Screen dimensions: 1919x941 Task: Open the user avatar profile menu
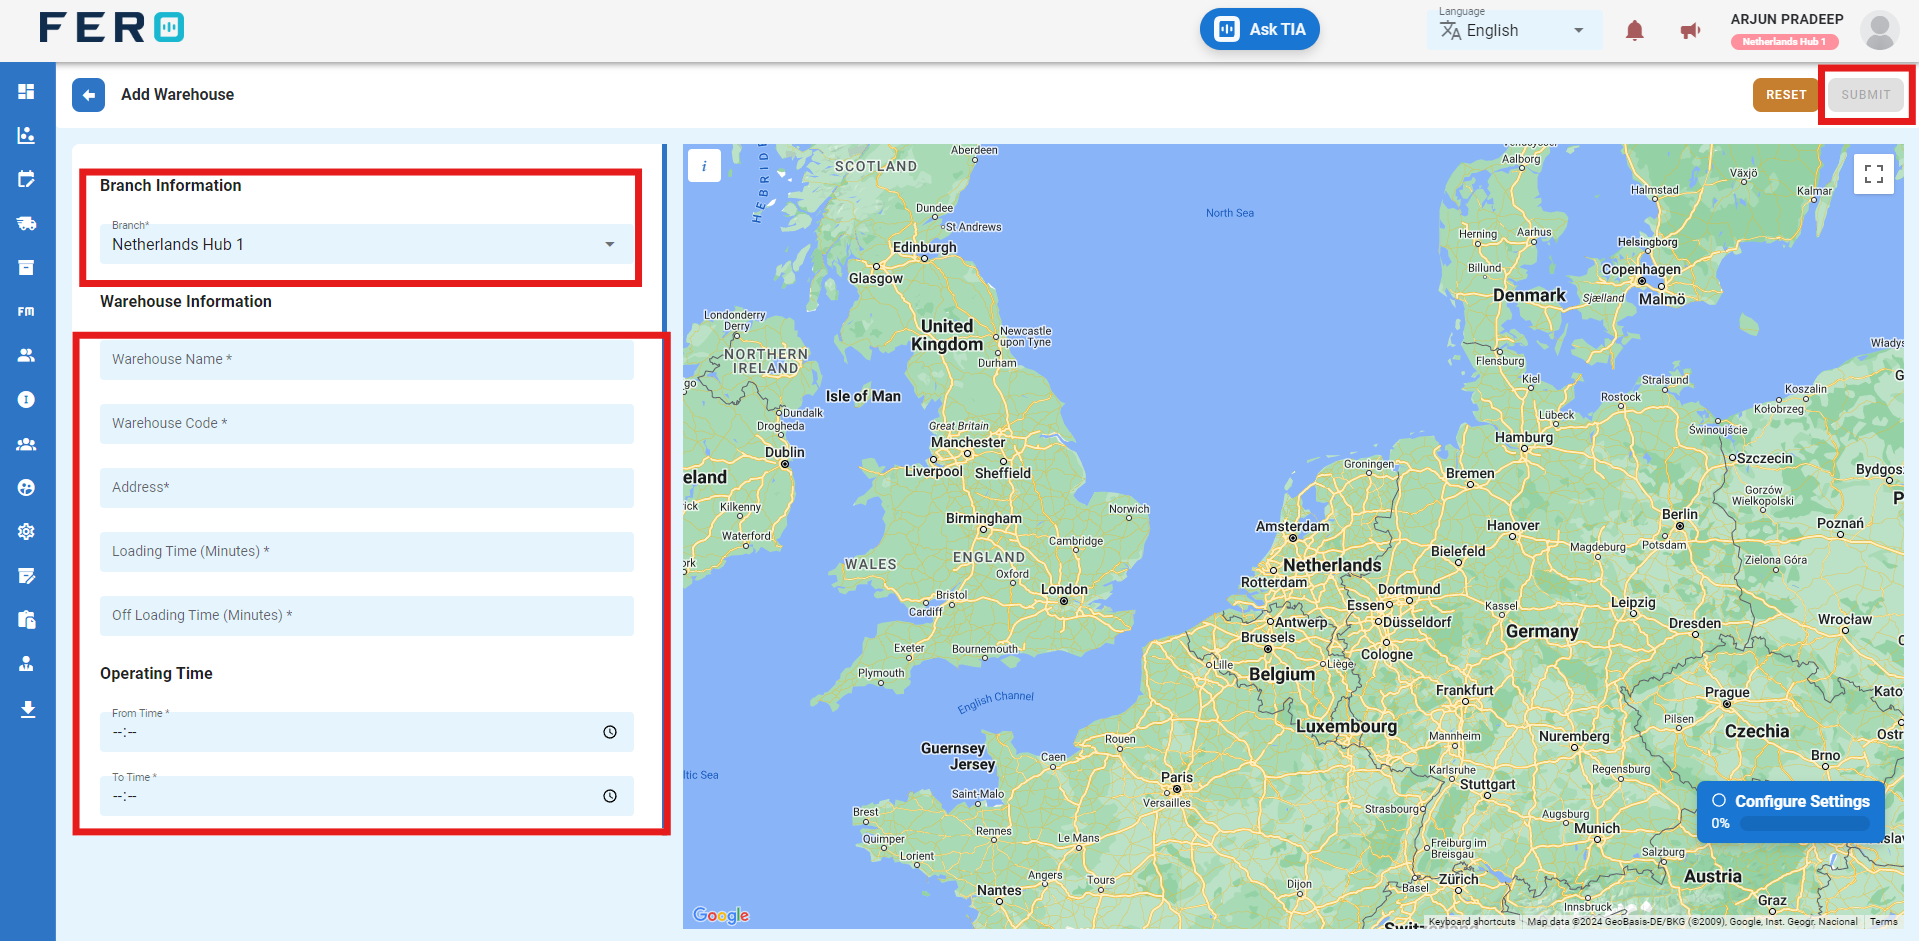(x=1880, y=30)
